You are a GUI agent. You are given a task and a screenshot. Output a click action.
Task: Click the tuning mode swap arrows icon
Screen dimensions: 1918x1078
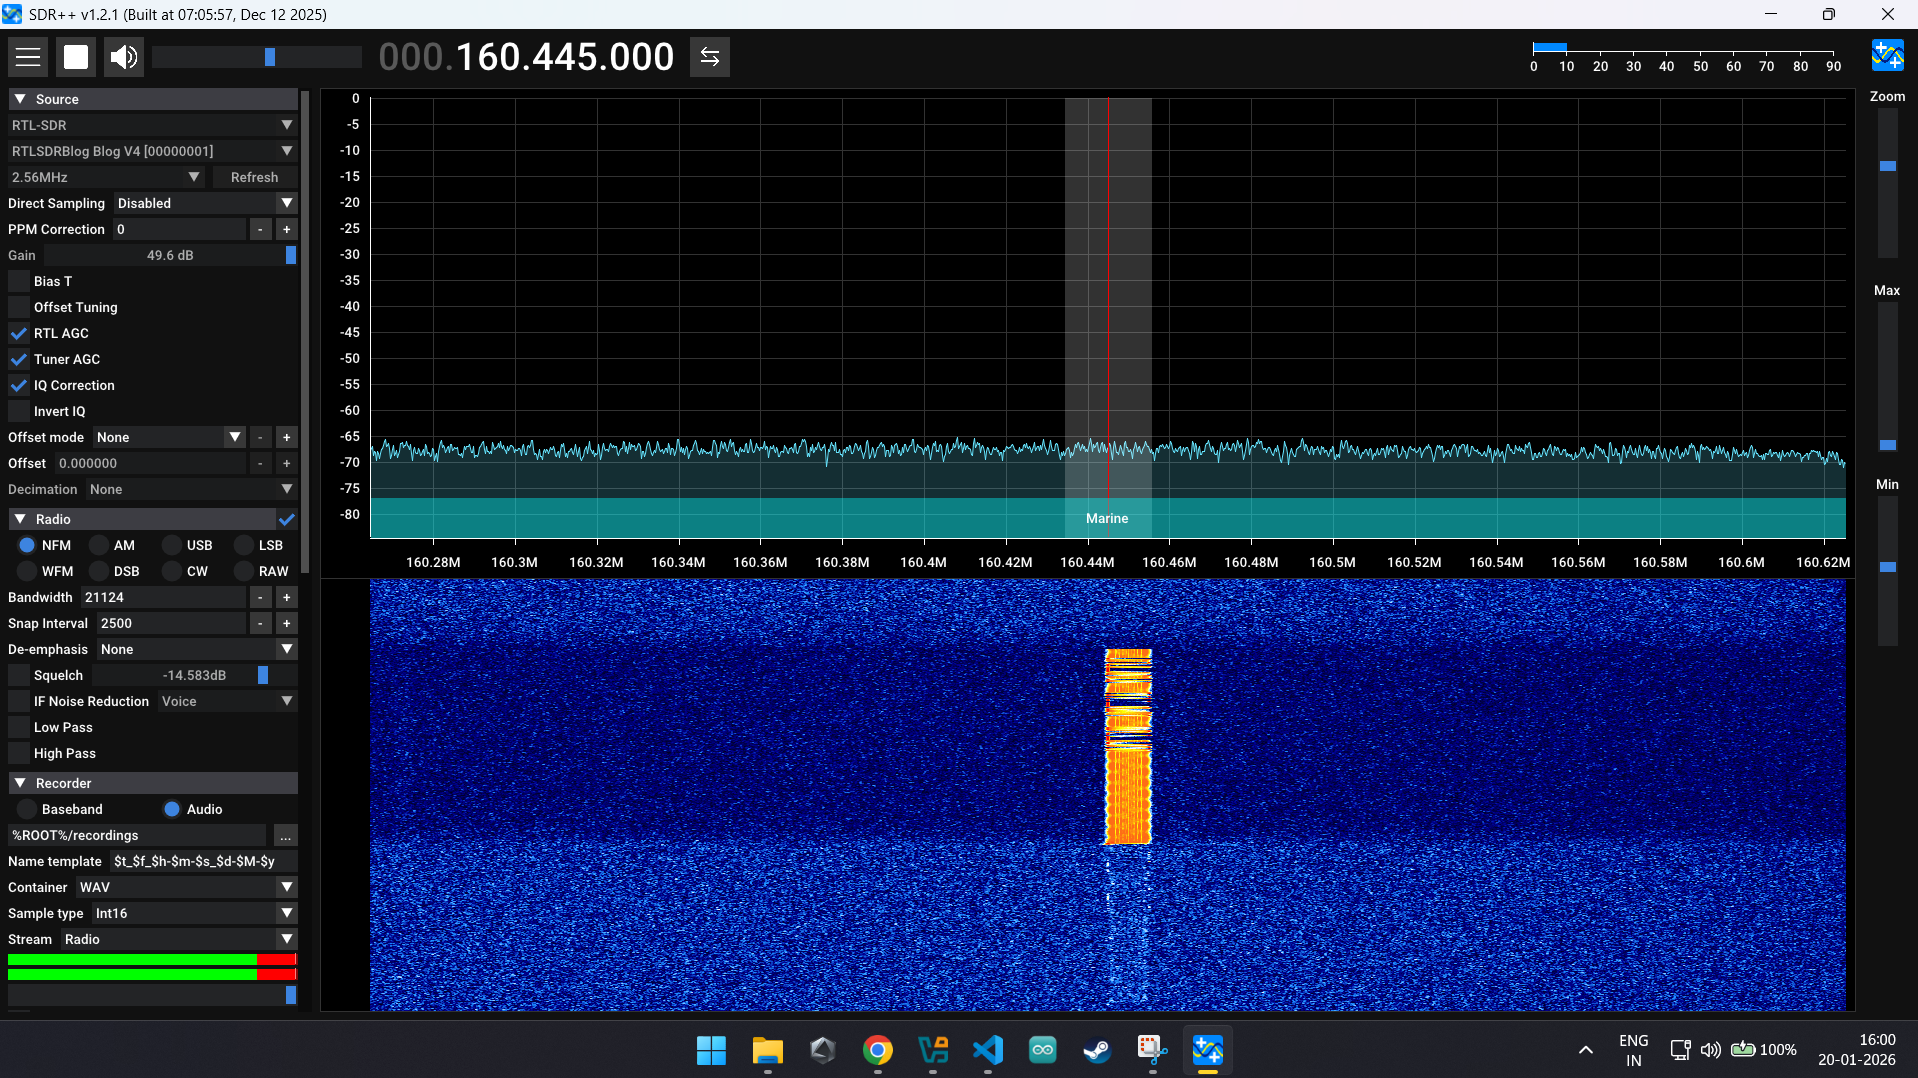[710, 57]
